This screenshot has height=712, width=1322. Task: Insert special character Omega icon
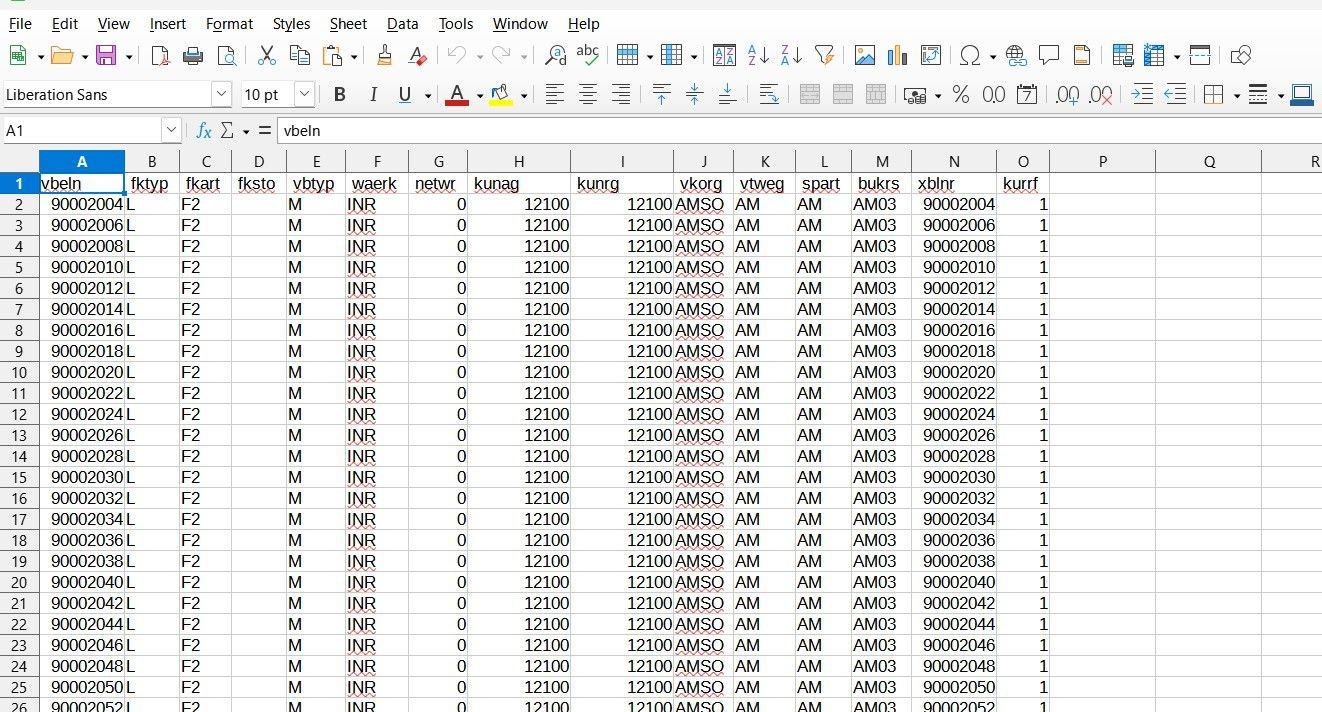[970, 56]
